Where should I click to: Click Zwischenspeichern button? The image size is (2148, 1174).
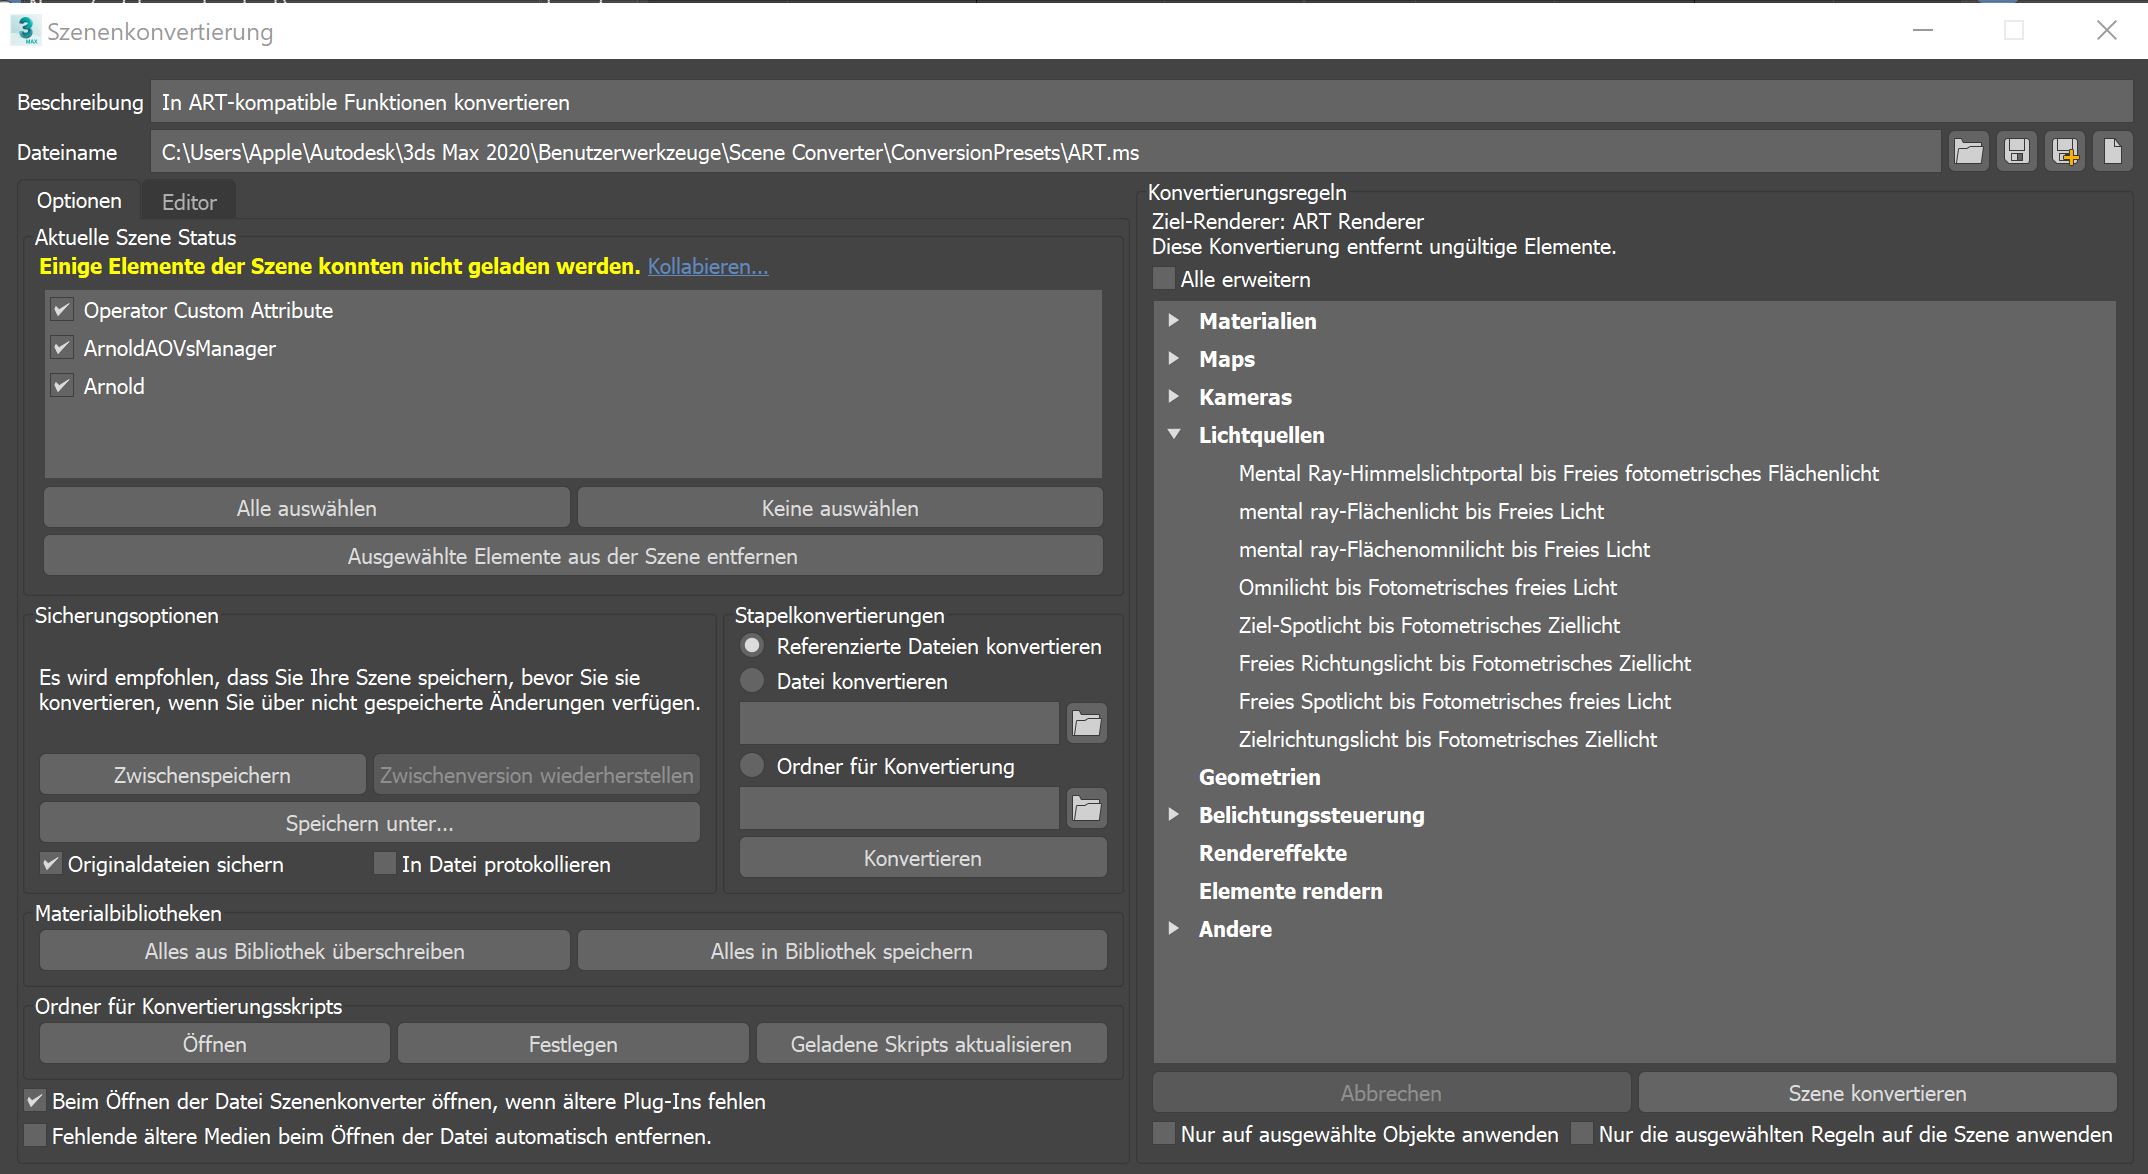(x=202, y=775)
